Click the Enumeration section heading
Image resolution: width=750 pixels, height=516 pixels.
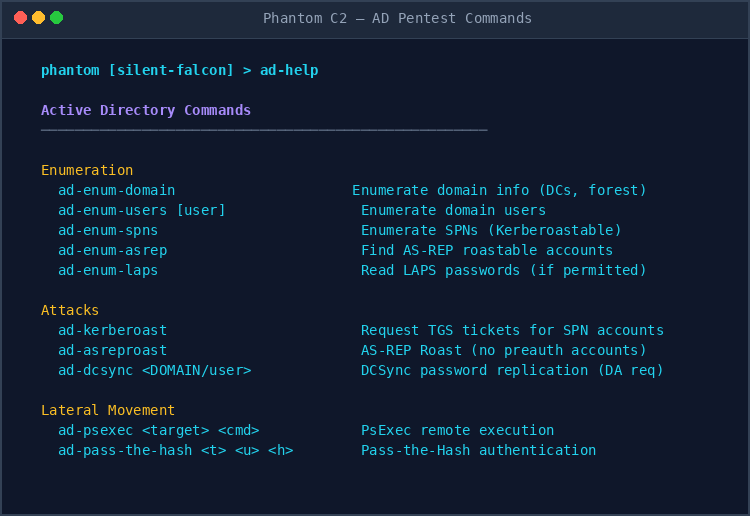click(87, 170)
